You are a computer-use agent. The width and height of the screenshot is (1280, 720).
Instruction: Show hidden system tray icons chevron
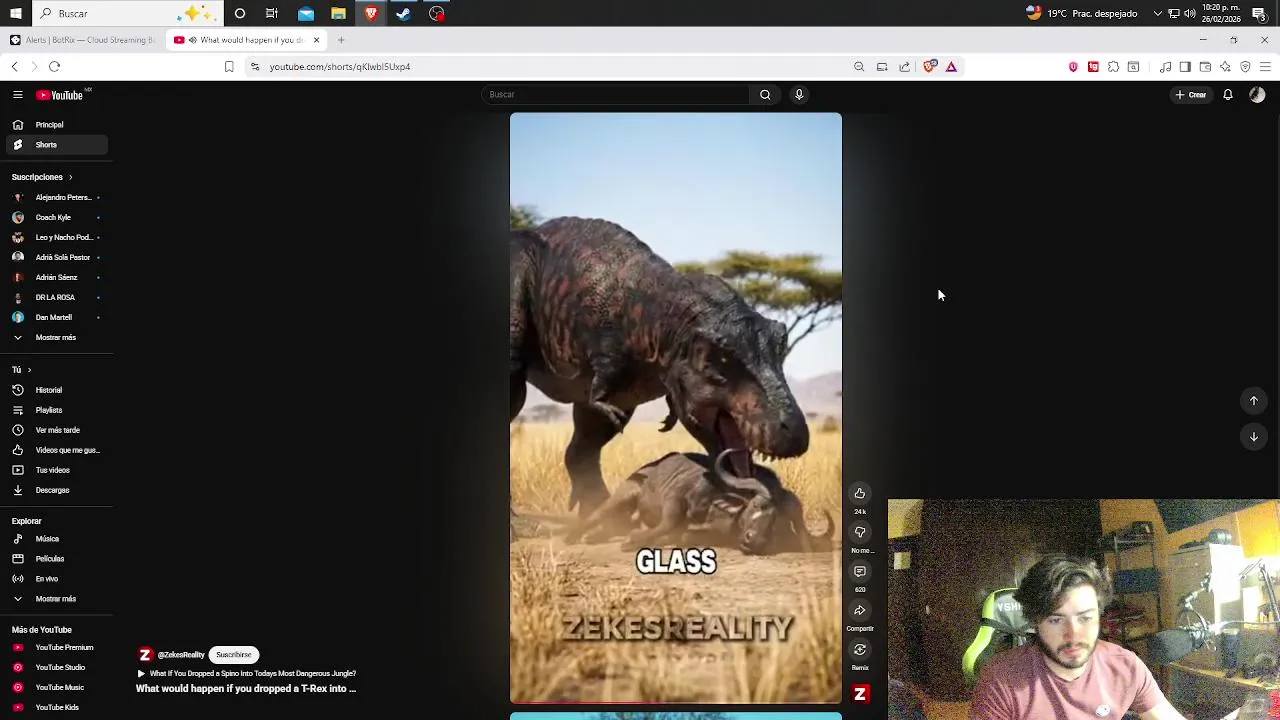click(1158, 14)
